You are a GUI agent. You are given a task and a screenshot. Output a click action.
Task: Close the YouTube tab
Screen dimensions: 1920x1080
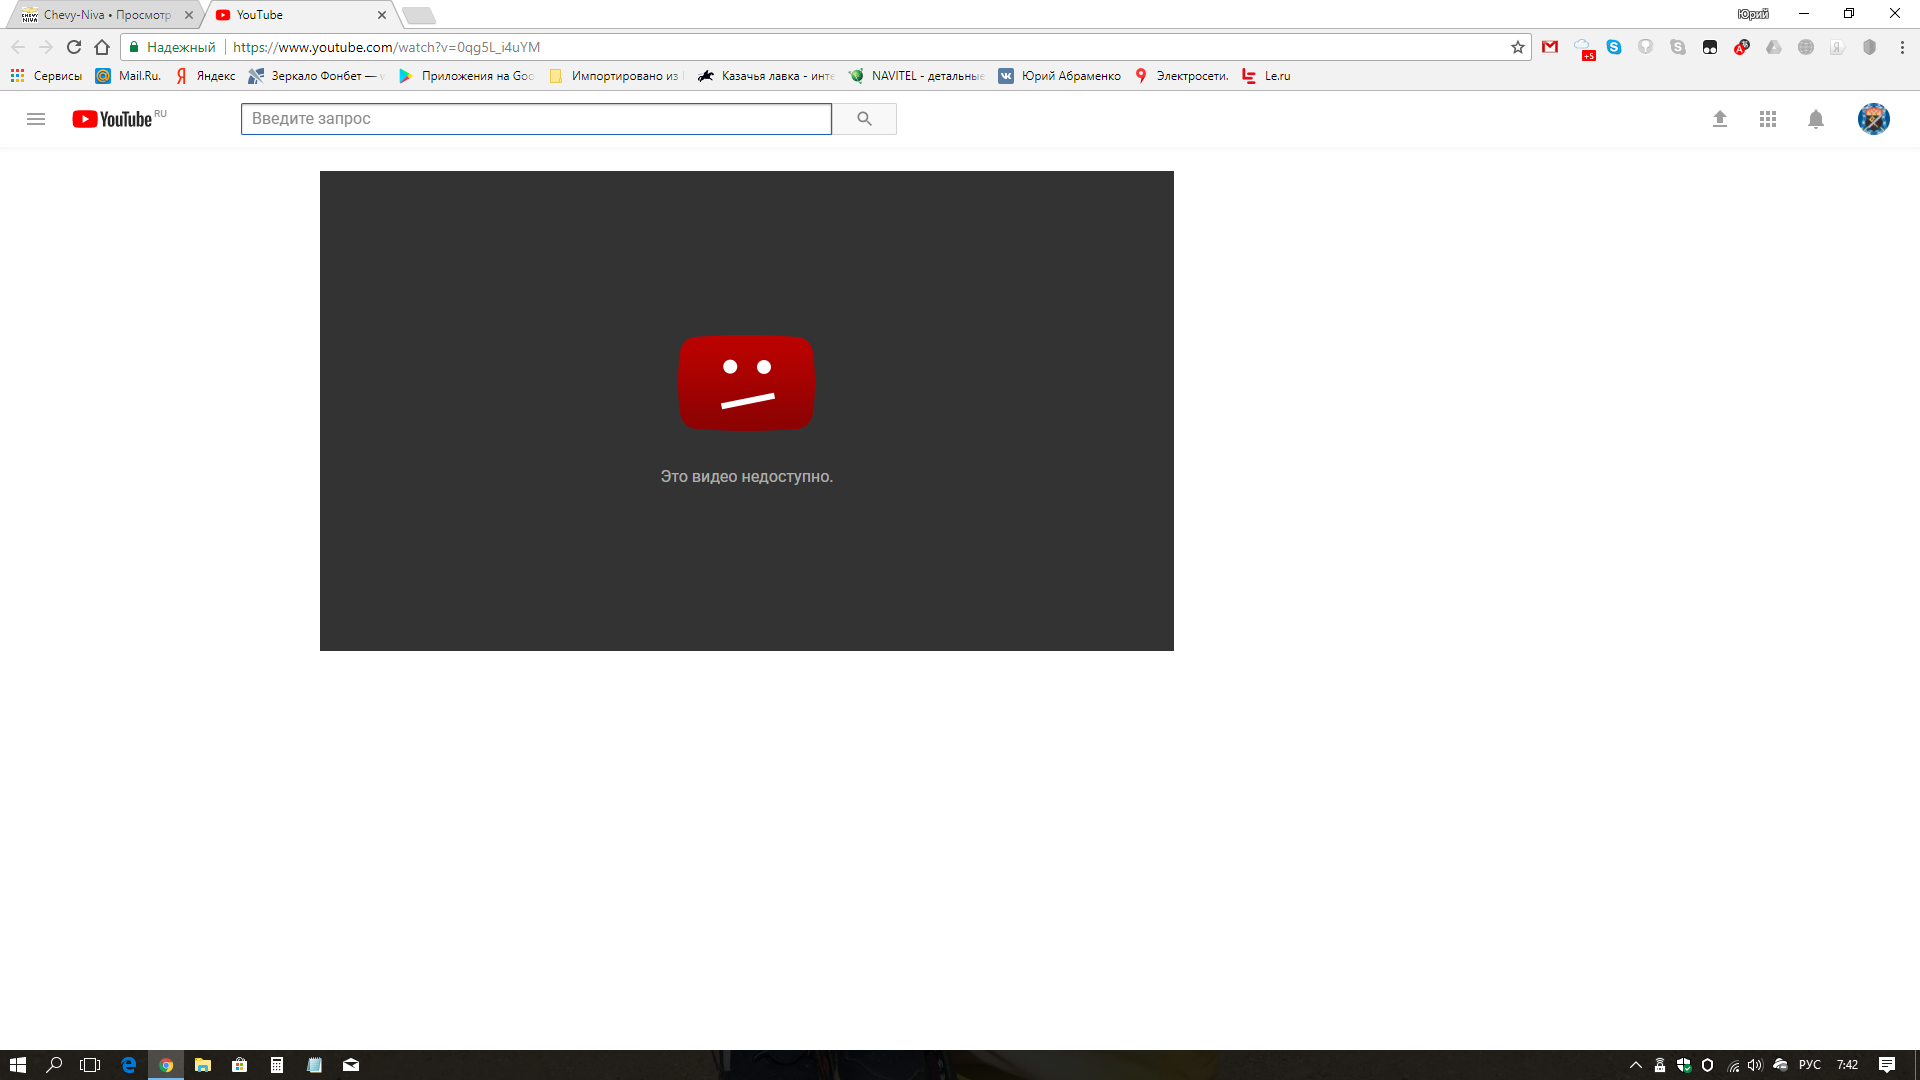(x=382, y=15)
